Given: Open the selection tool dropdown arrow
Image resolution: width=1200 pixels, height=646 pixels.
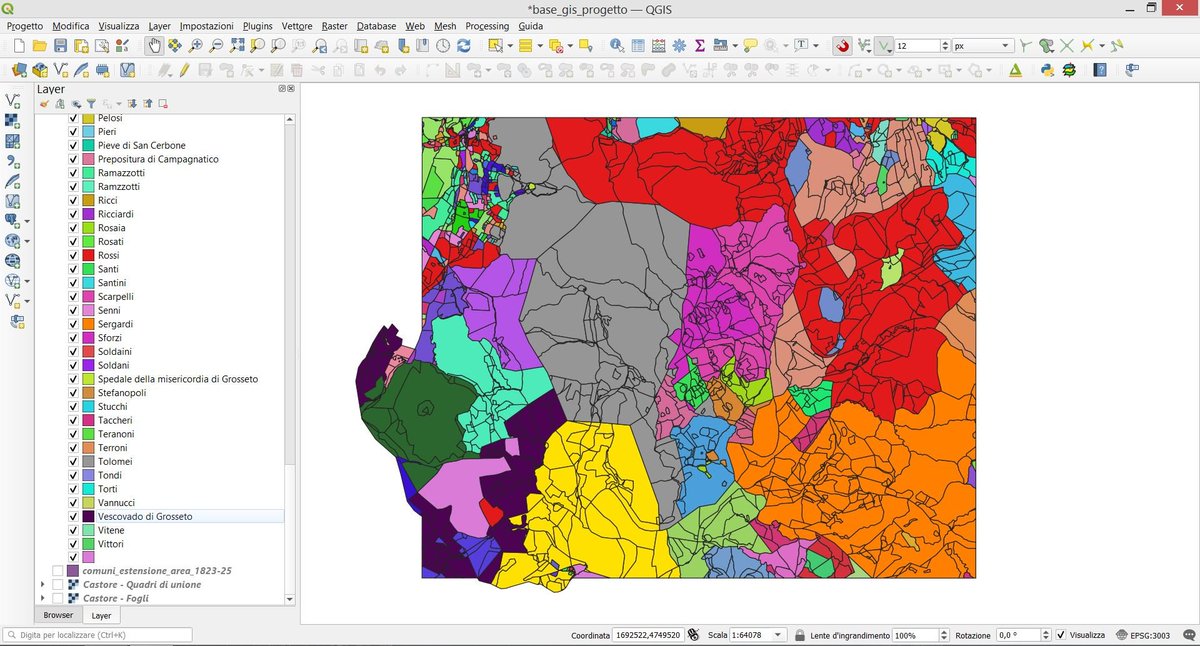Looking at the screenshot, I should pos(509,46).
